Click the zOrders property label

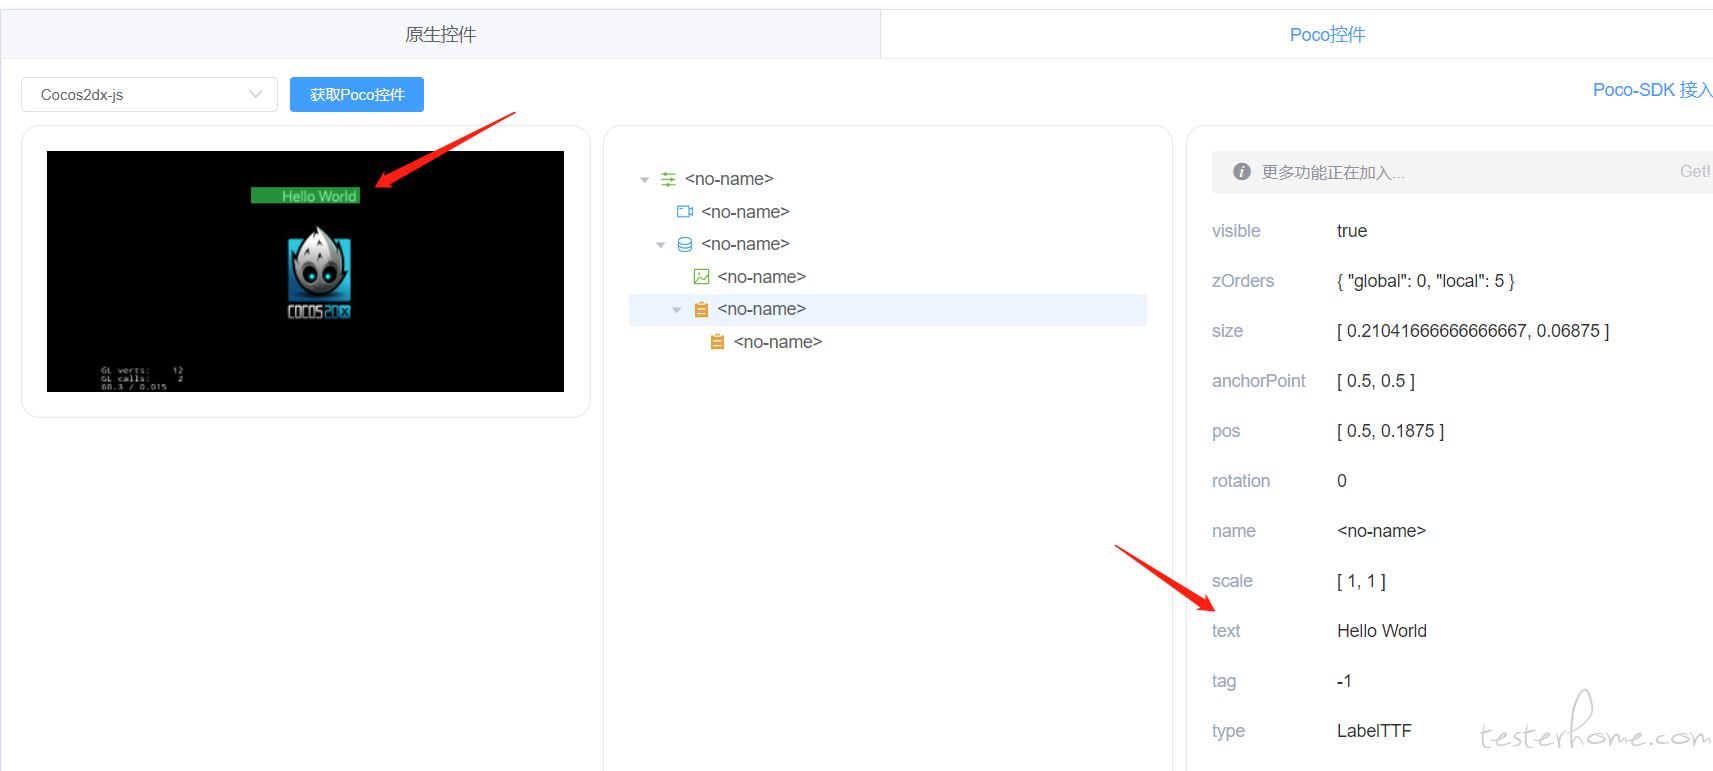coord(1243,281)
